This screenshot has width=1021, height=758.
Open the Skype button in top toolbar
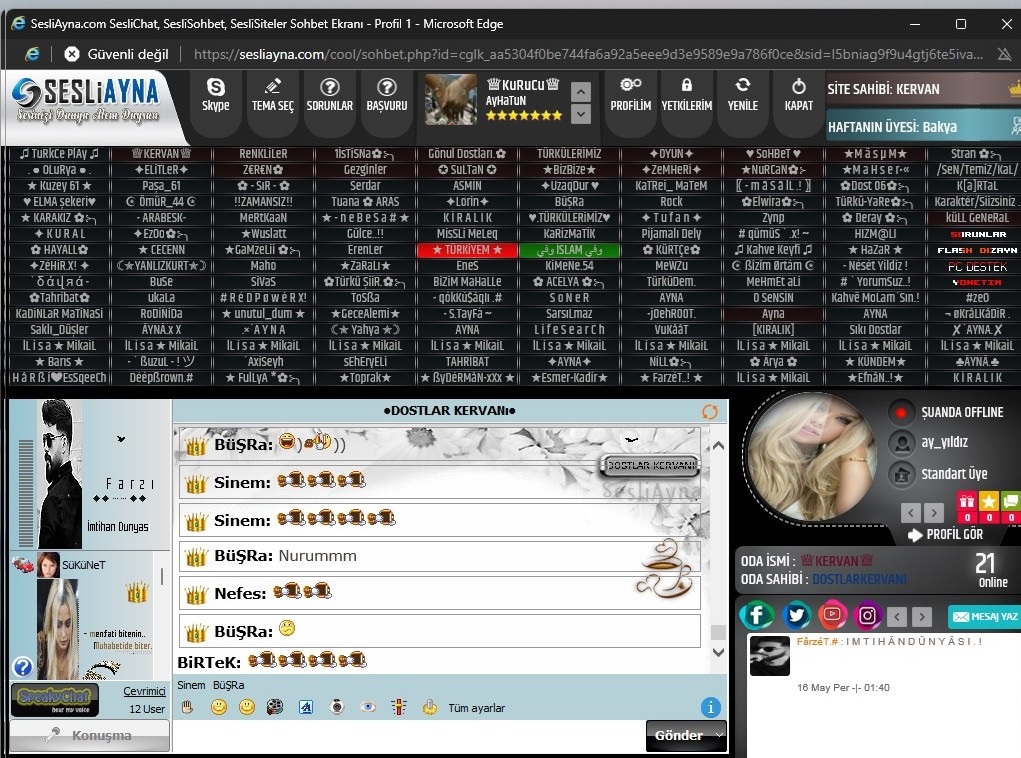(x=215, y=95)
